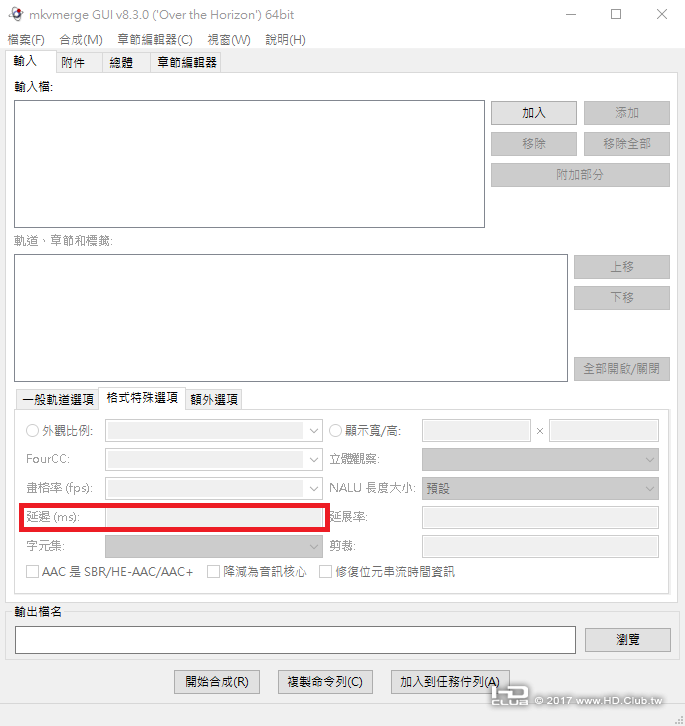This screenshot has width=685, height=726.
Task: Select the 顯示寬/高 radio button
Action: pos(335,431)
